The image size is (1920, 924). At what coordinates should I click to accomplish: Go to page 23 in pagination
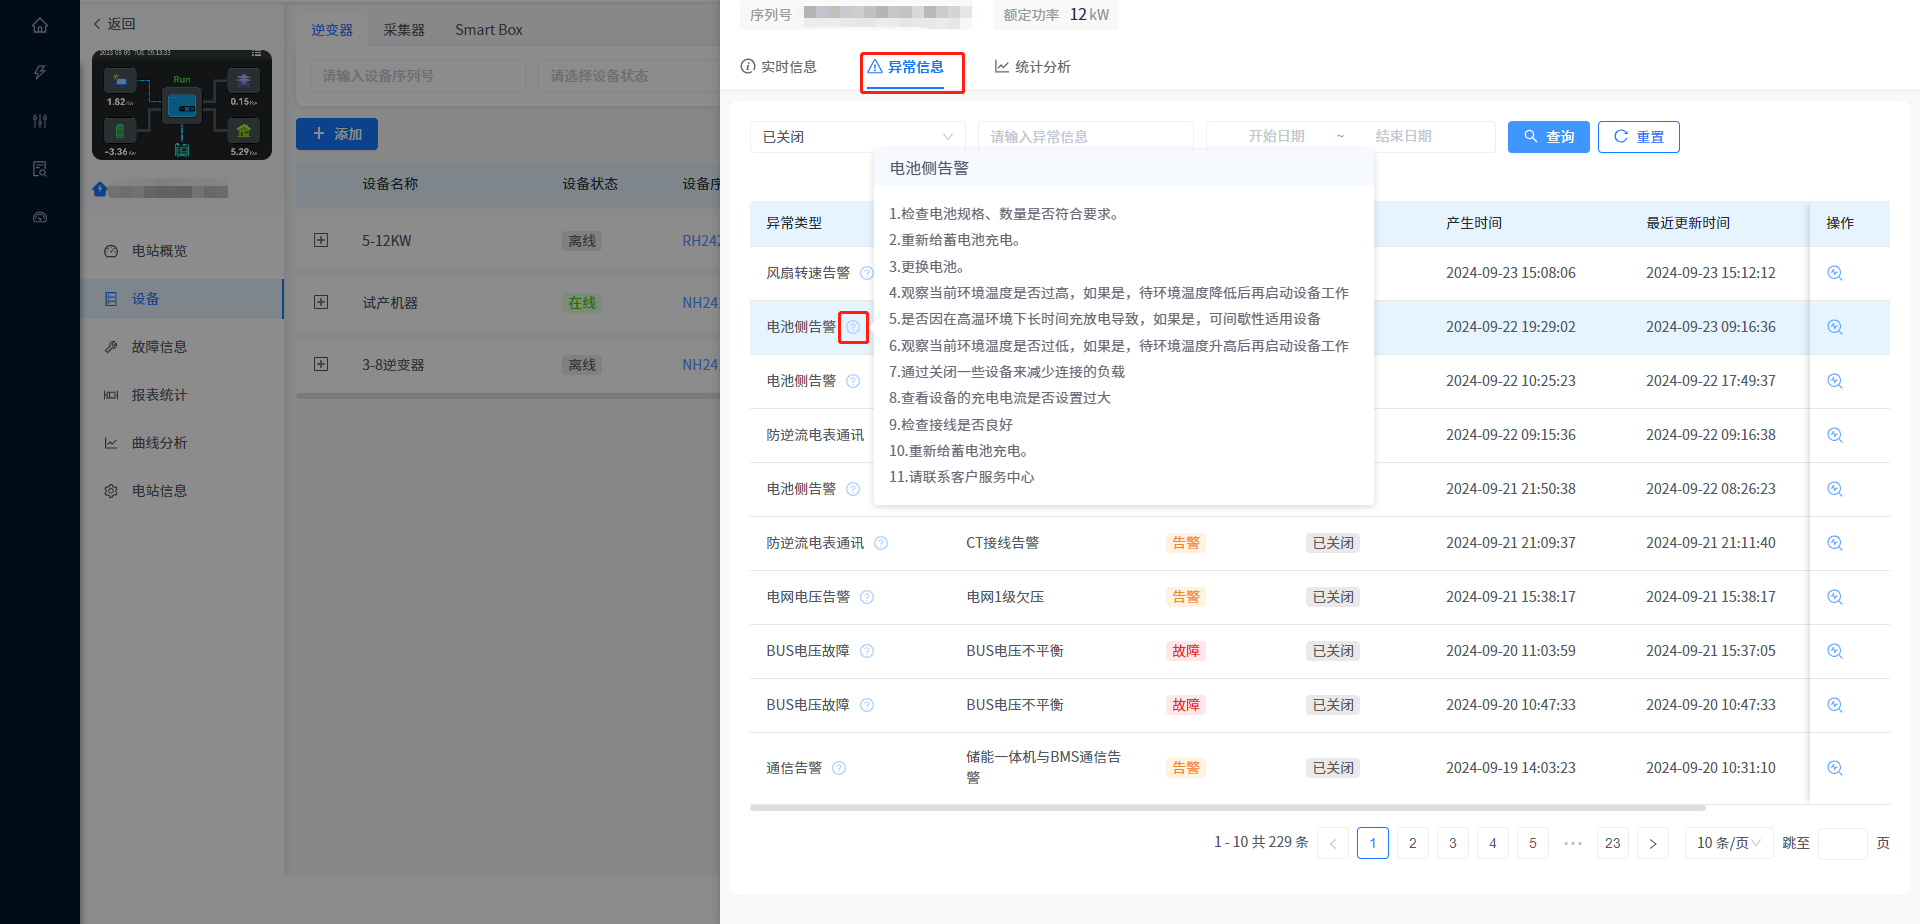coord(1612,843)
